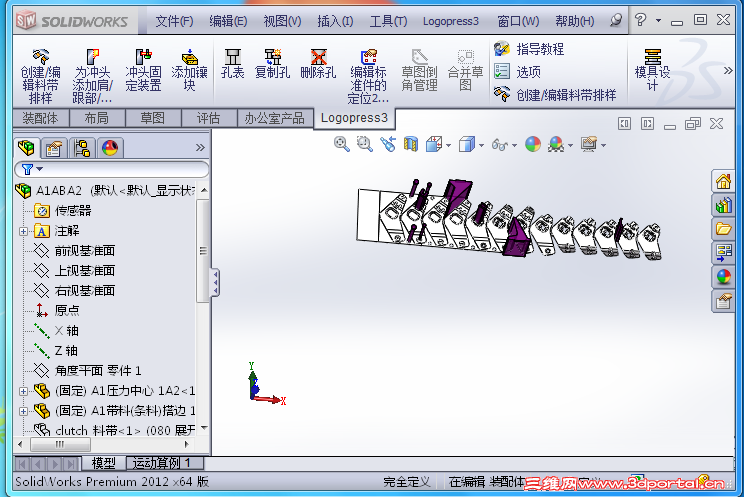Viewport: 744px width, 497px height.
Task: Open the PropertyManager tab
Action: click(x=54, y=148)
